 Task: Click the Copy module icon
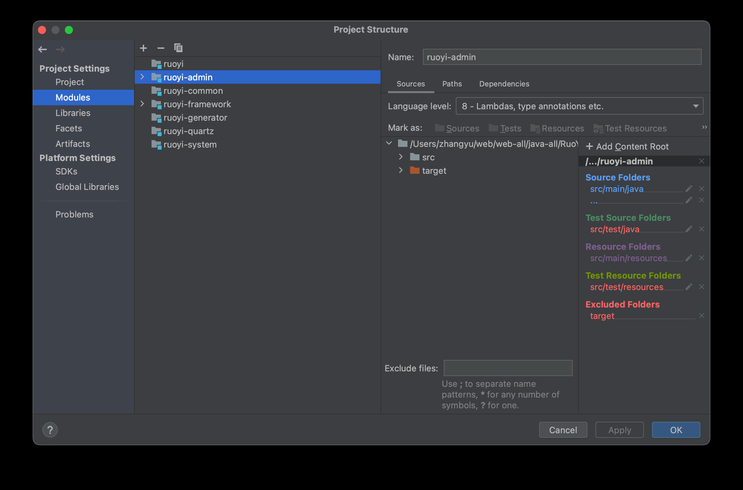click(178, 48)
